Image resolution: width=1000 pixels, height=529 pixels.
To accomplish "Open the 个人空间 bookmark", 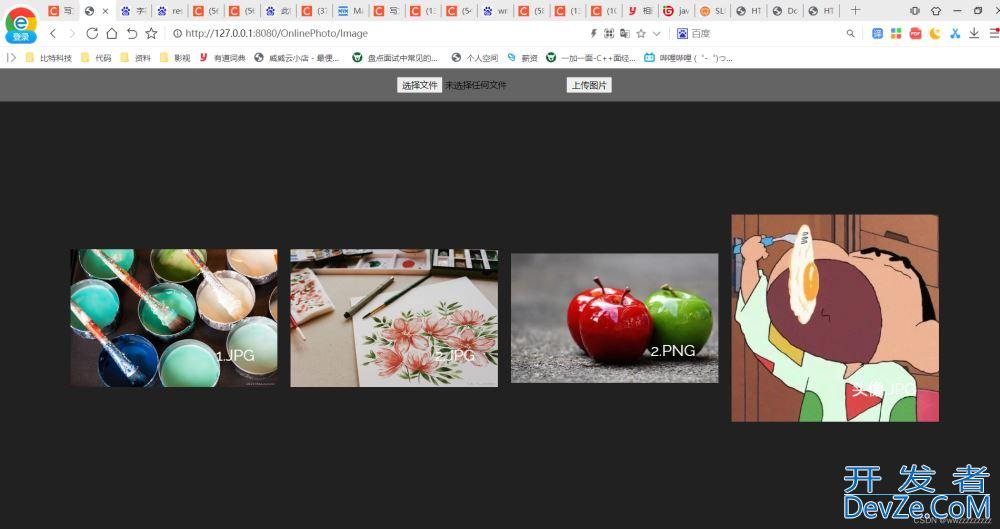I will pos(474,57).
